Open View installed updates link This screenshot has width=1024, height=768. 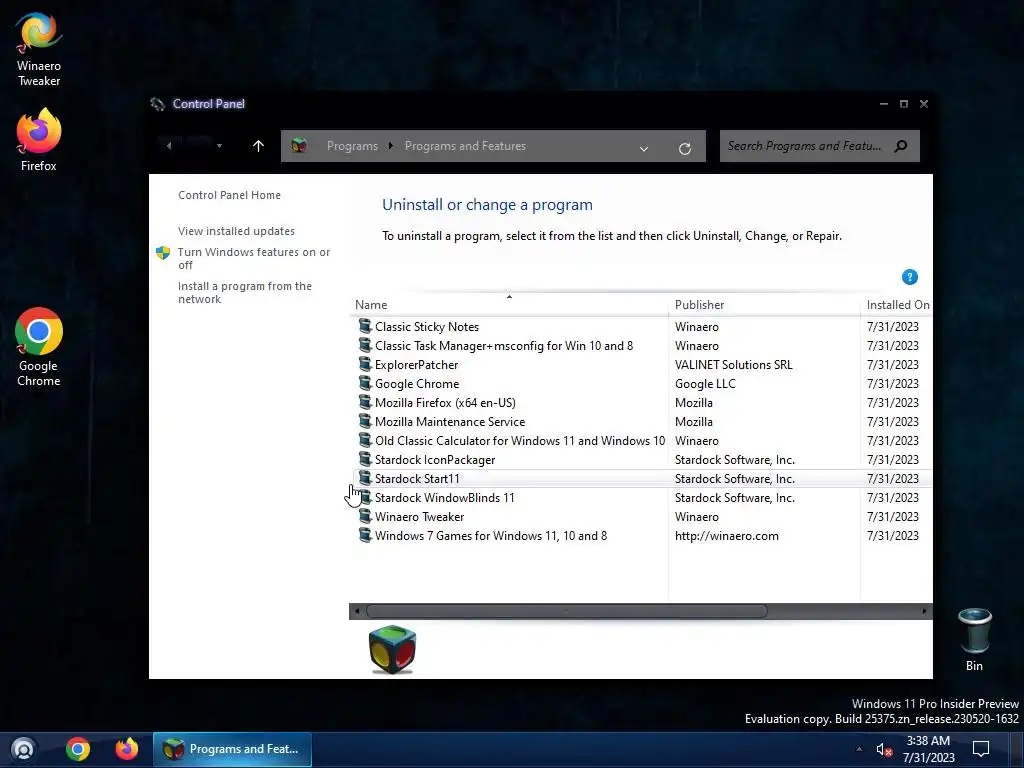click(236, 231)
